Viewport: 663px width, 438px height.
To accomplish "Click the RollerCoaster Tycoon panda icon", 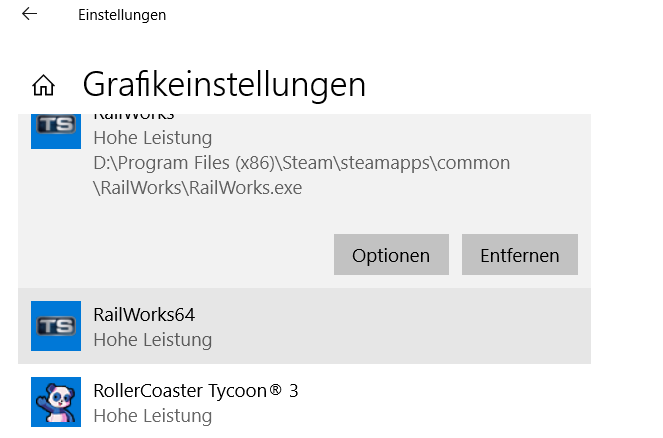I will [x=56, y=402].
